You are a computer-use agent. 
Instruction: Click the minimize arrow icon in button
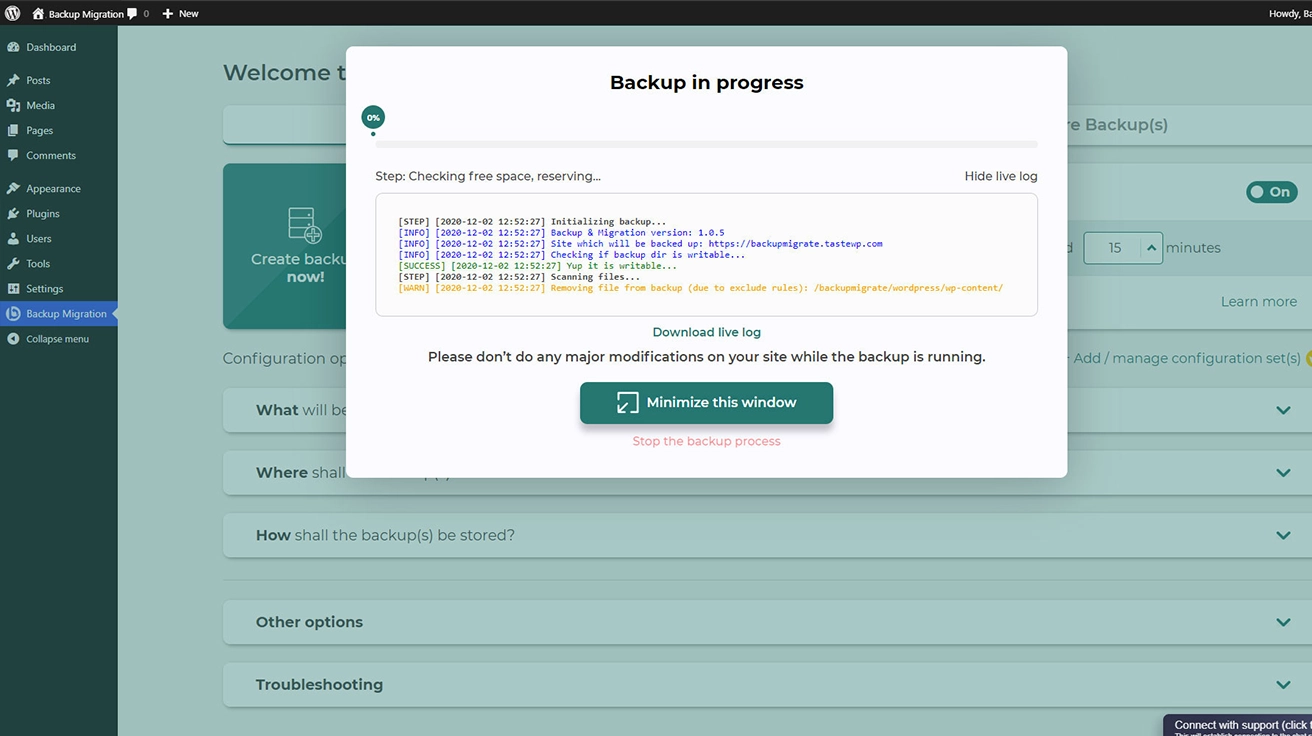[x=627, y=403]
